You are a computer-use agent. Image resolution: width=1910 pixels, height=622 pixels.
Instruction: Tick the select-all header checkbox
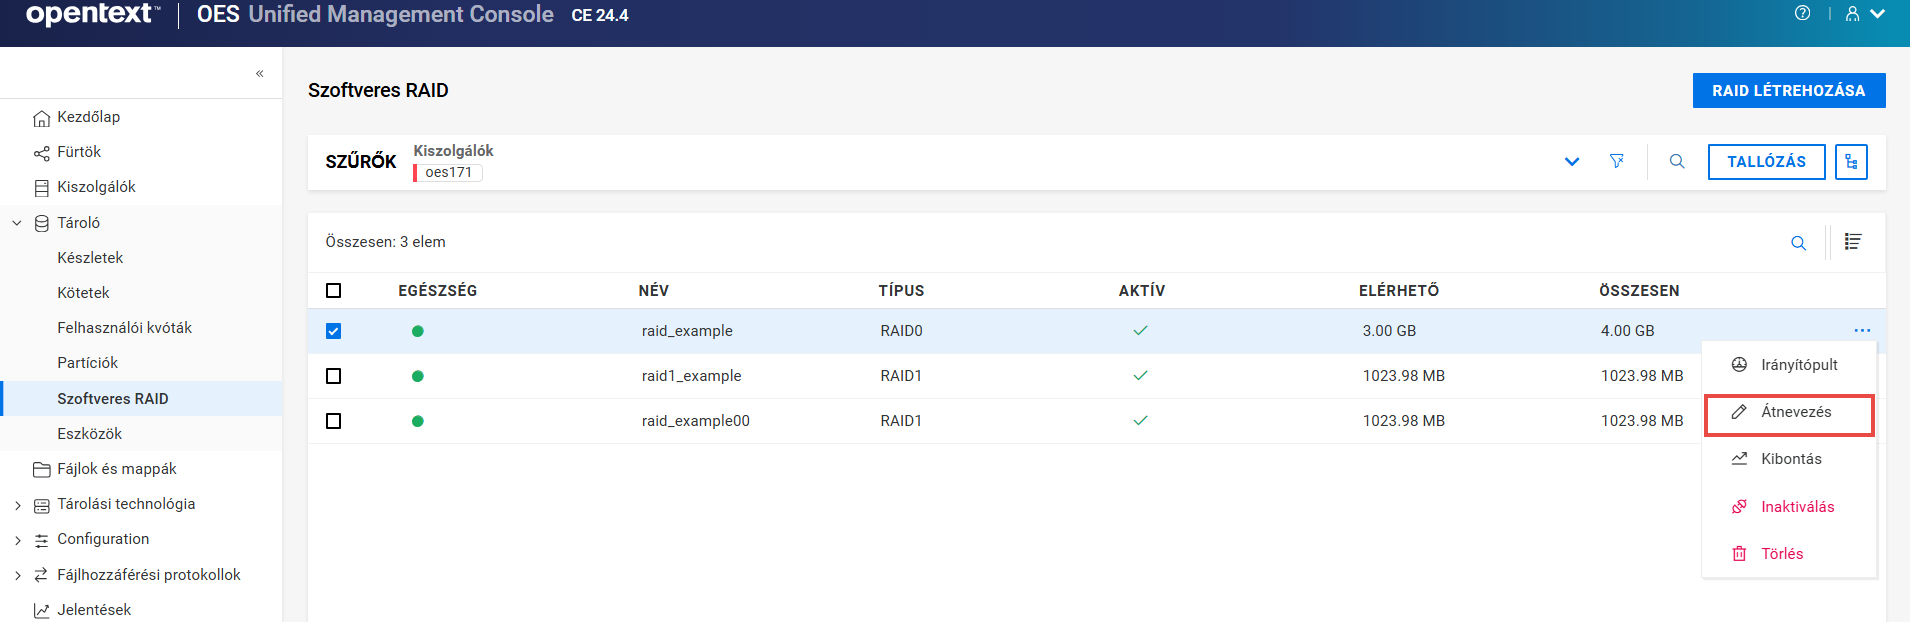coord(334,291)
